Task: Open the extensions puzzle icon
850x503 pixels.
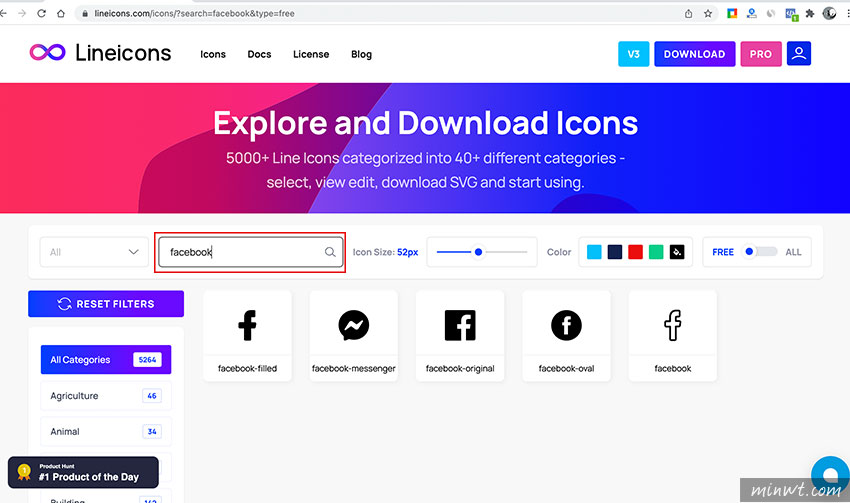Action: pos(810,14)
